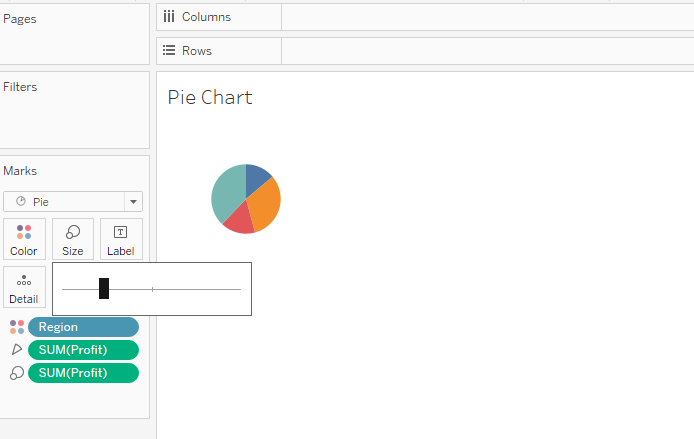Open the Label button on Marks card
The image size is (694, 439).
tap(121, 239)
